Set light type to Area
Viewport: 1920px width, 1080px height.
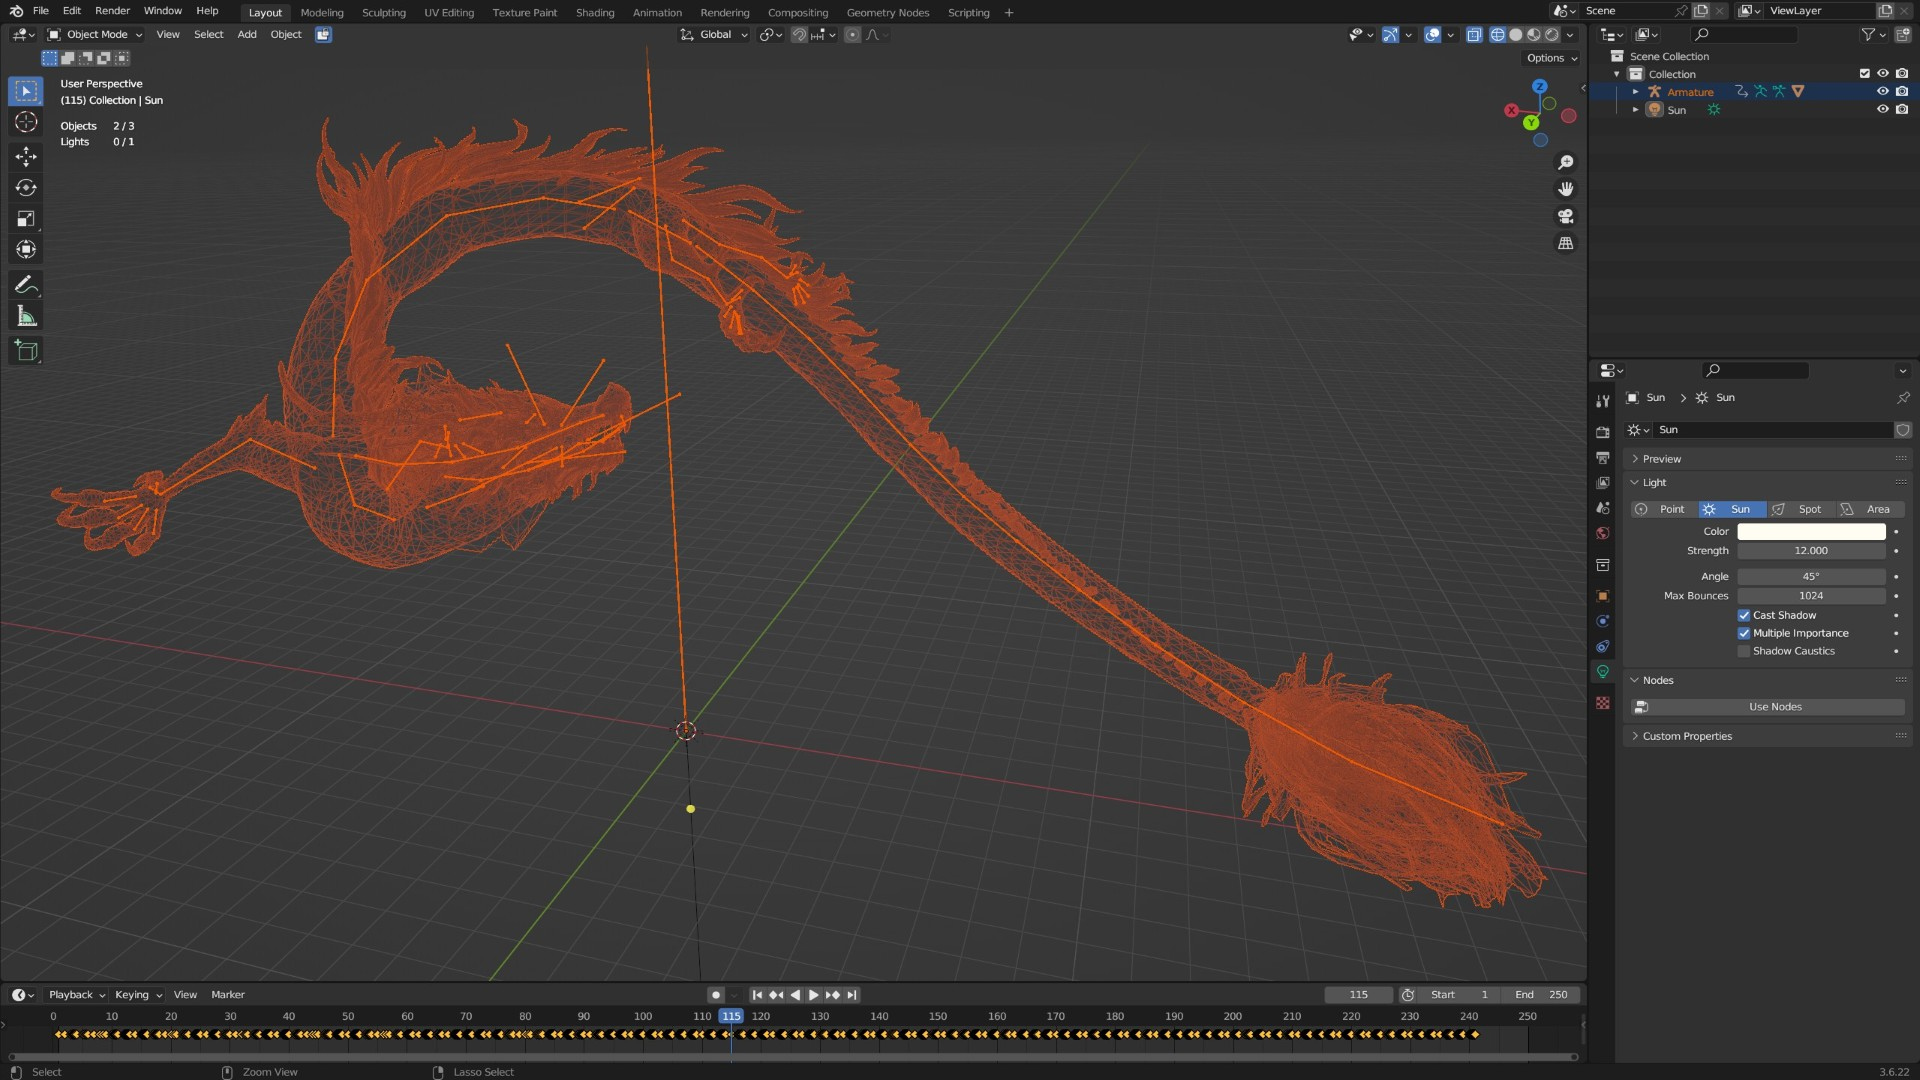[1870, 510]
